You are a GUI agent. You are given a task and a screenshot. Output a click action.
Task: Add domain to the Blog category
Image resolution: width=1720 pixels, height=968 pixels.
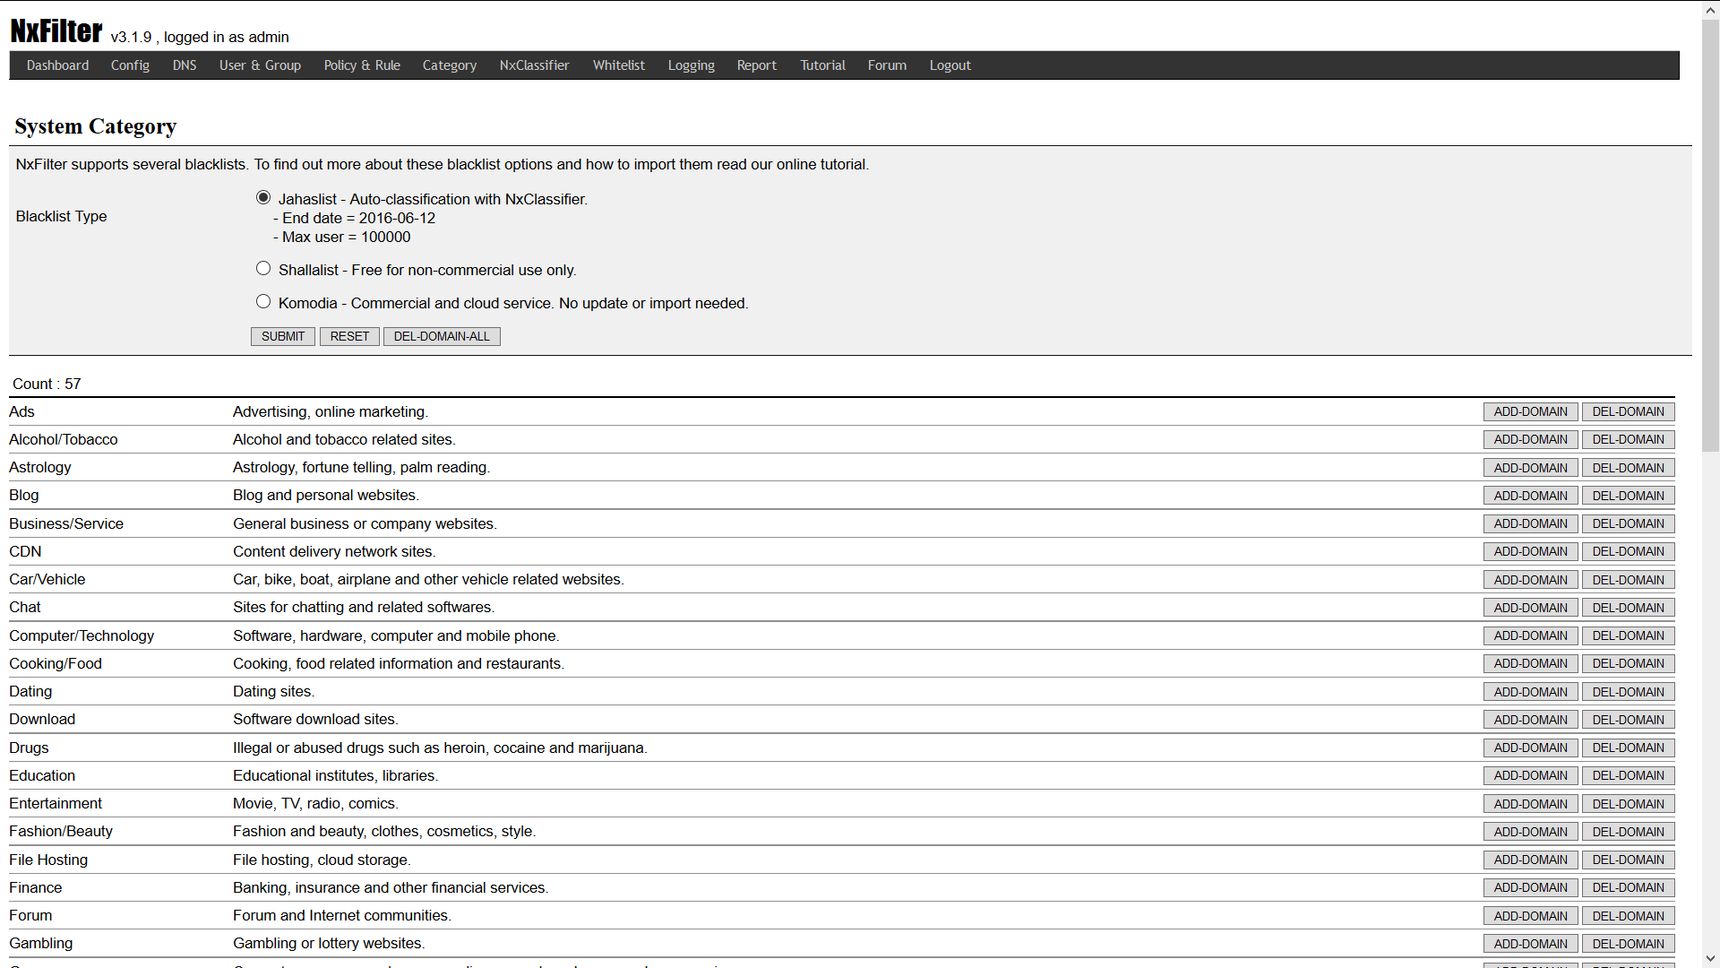point(1530,496)
